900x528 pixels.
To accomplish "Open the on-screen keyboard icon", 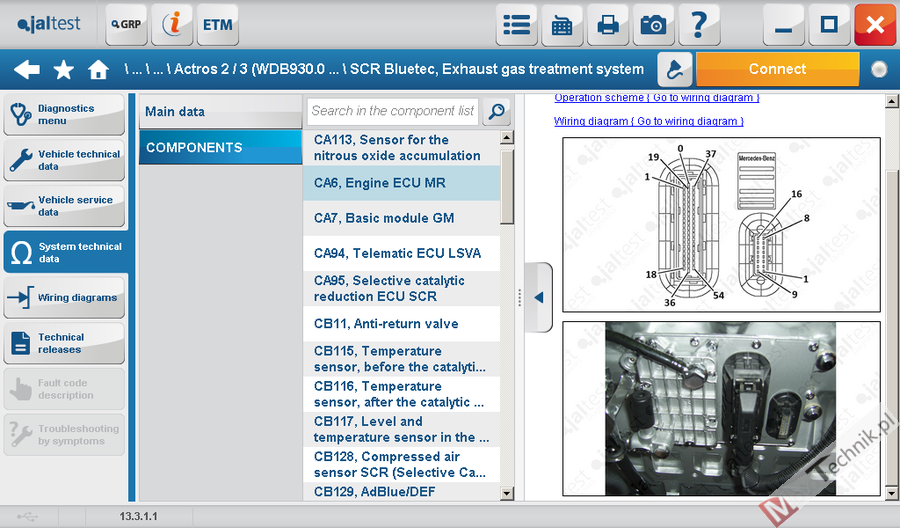I will [x=562, y=25].
